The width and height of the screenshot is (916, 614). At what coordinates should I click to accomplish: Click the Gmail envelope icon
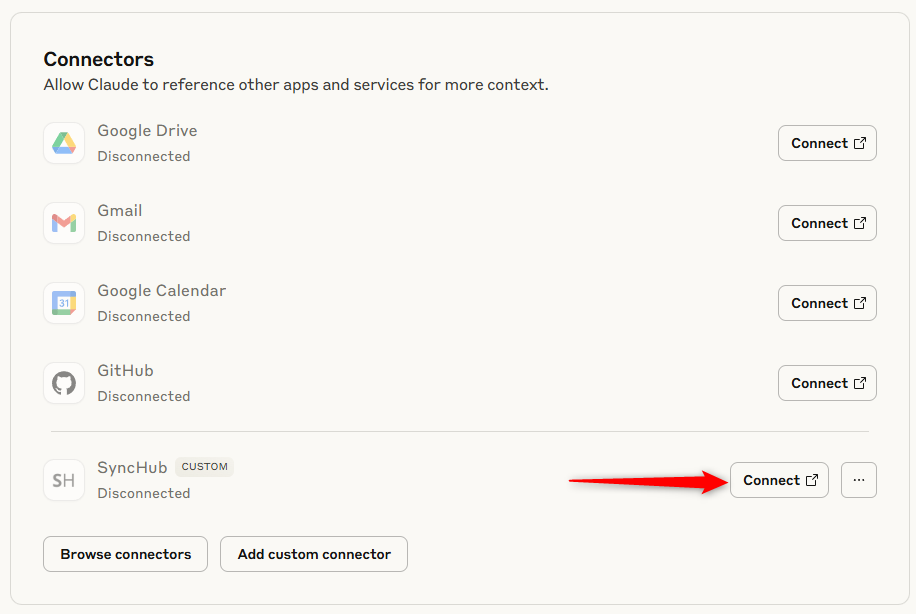click(64, 223)
